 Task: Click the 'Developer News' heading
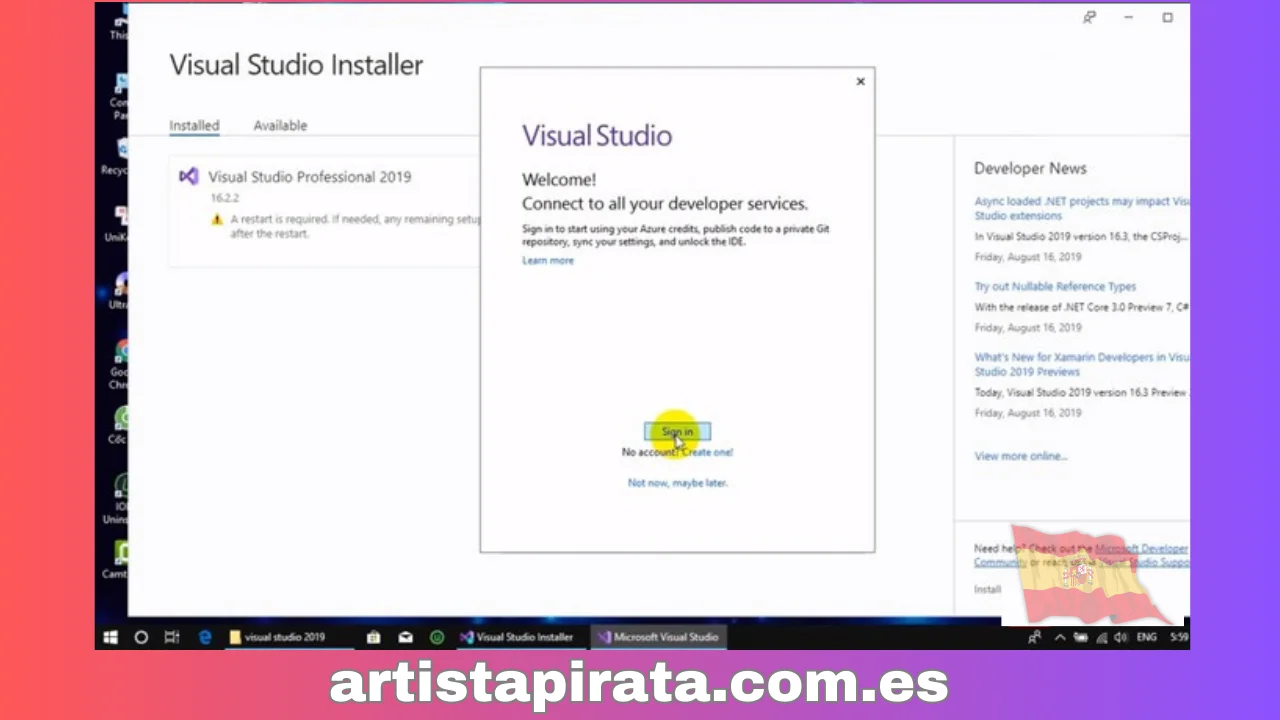(1030, 169)
